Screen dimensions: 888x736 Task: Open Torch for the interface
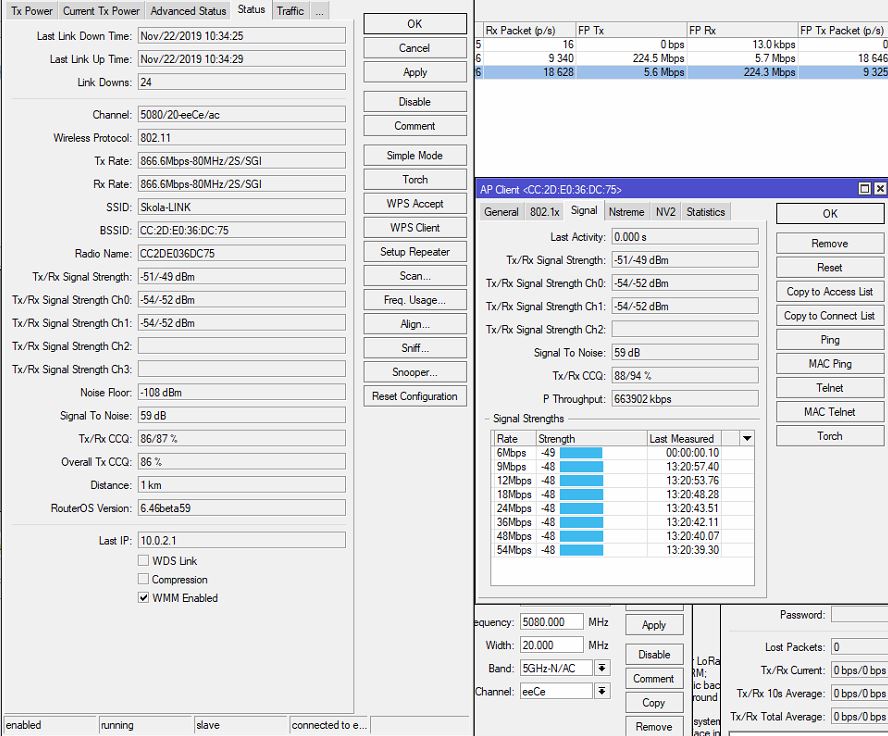[415, 179]
